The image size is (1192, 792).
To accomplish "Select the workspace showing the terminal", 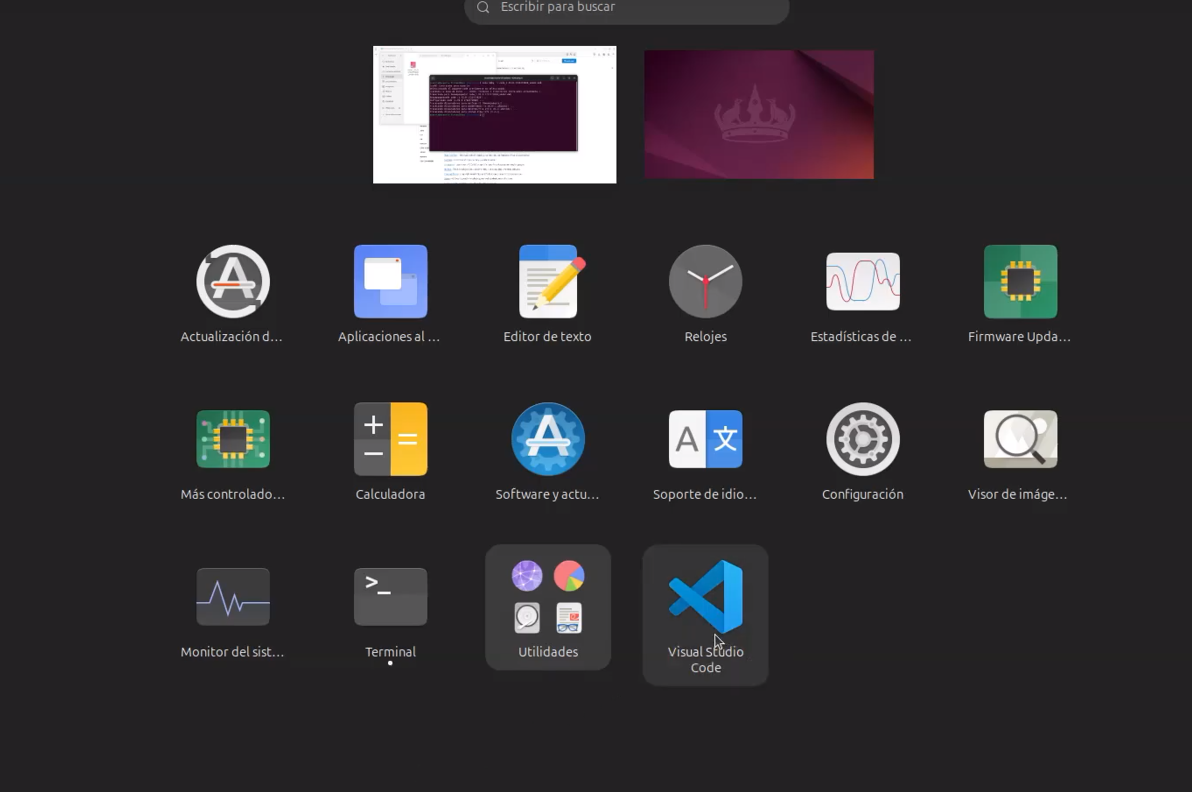I will (494, 114).
